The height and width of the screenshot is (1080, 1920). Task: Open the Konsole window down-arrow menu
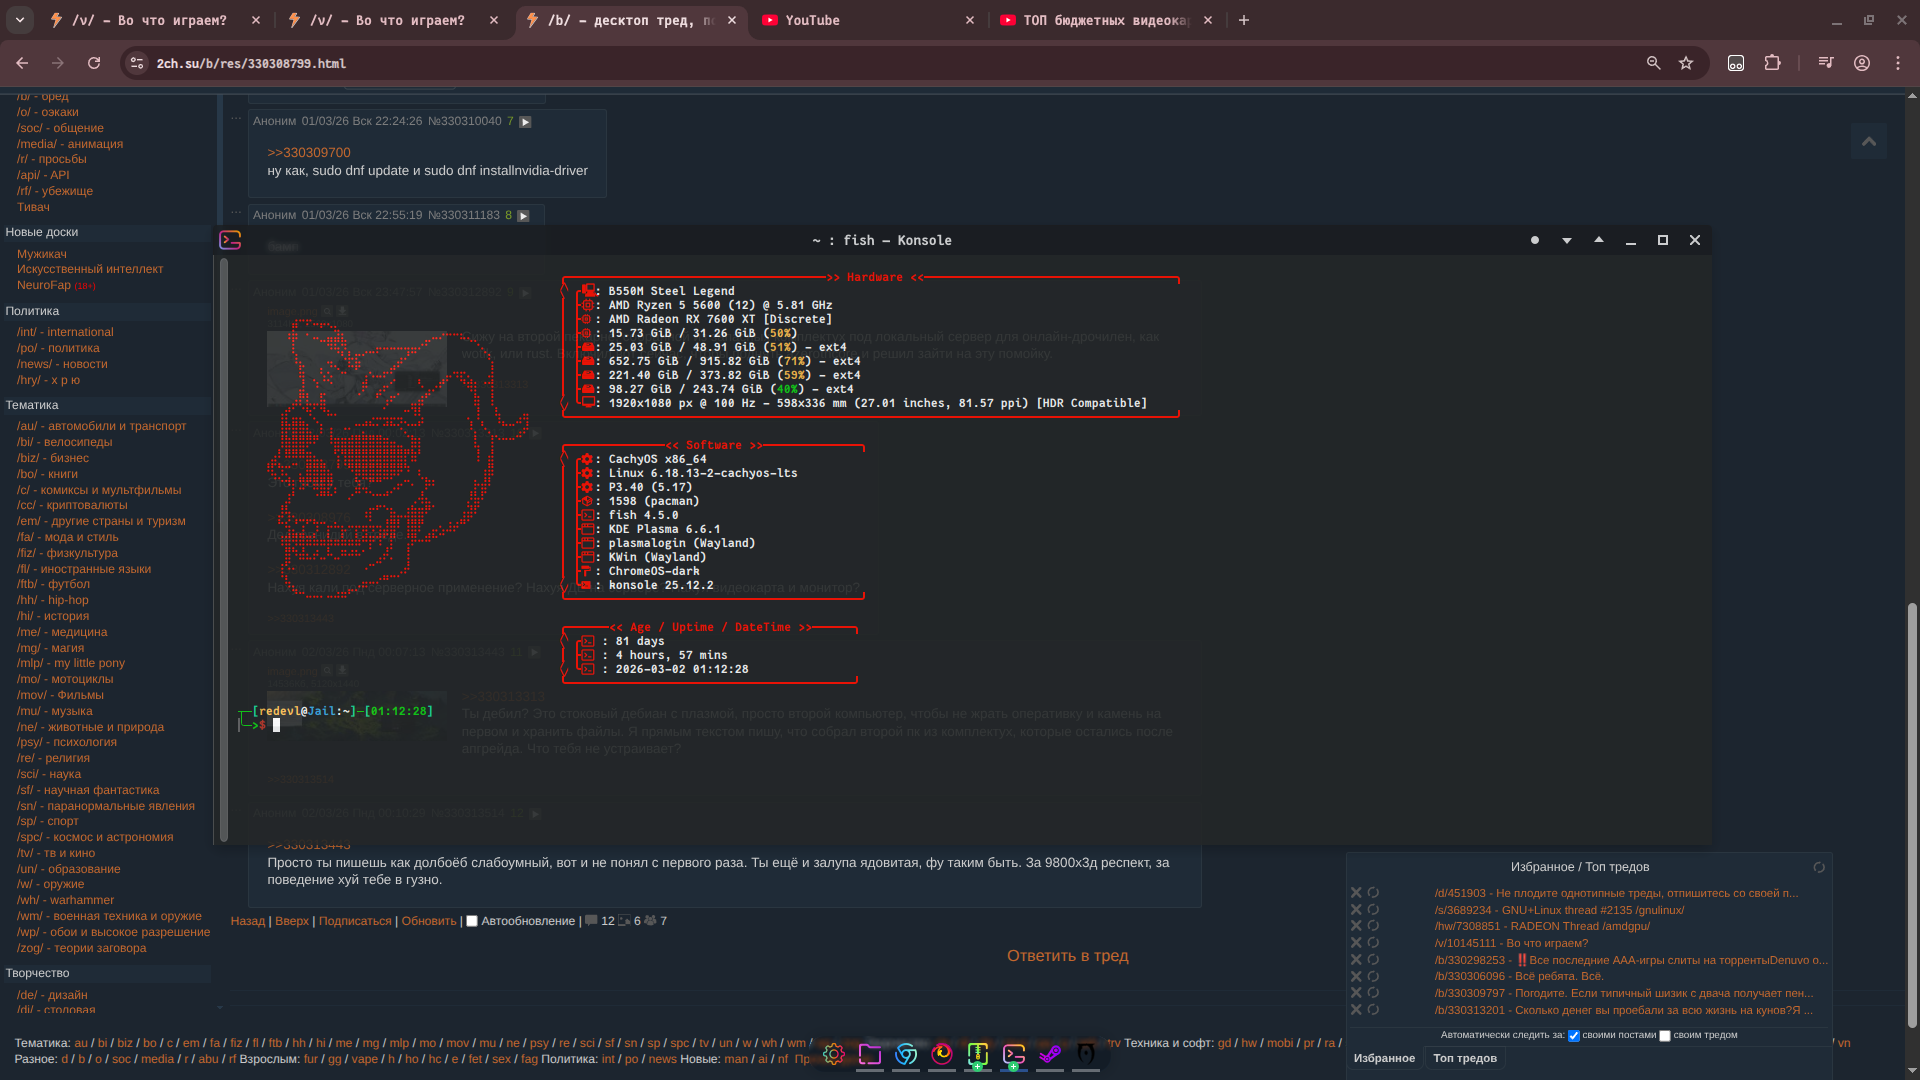1566,241
